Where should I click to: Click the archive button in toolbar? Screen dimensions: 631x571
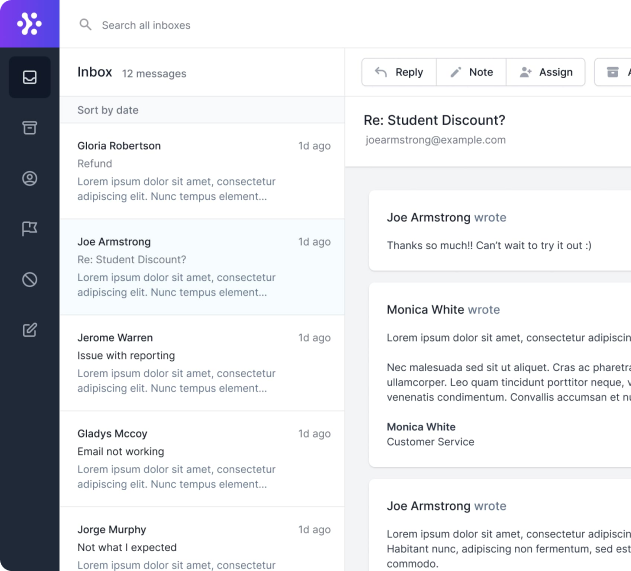tap(613, 72)
